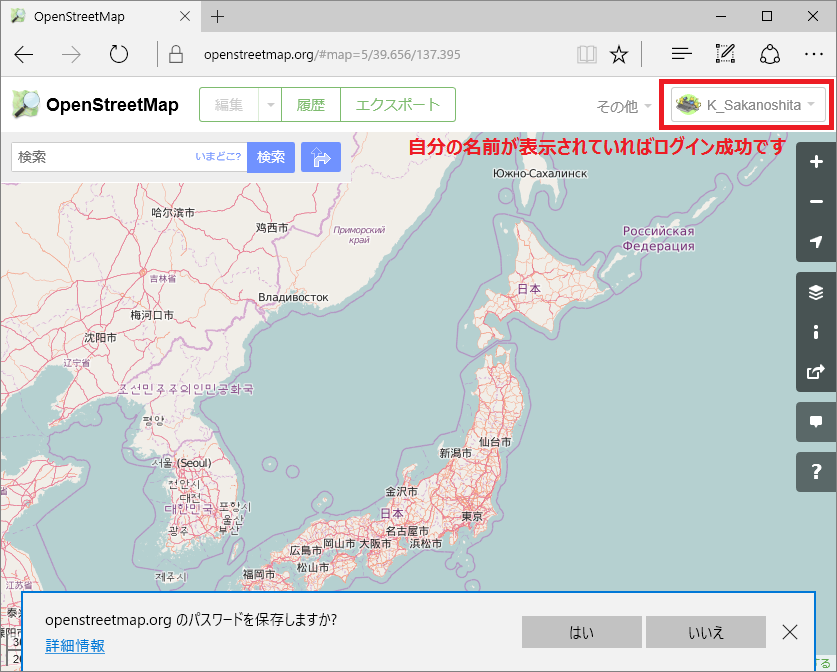837x672 pixels.
Task: Zoom in on the map with plus
Action: pos(816,162)
